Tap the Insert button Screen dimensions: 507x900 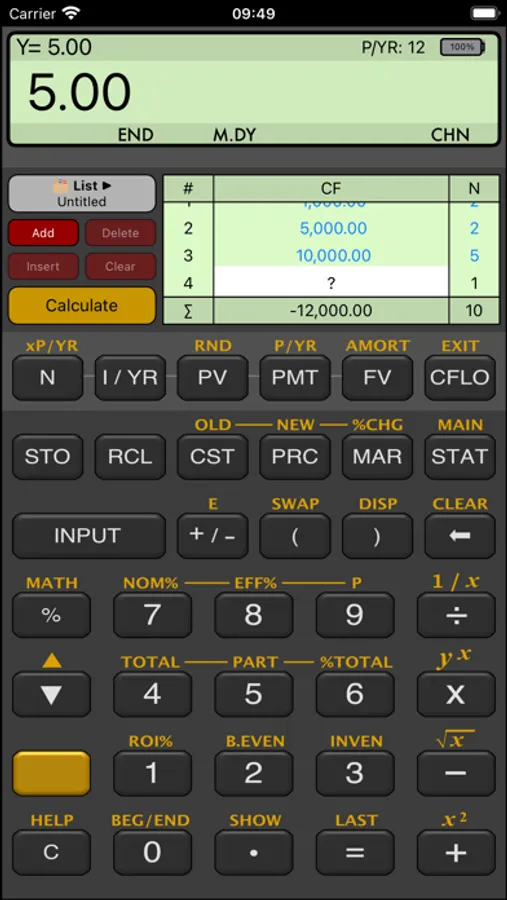pyautogui.click(x=43, y=266)
